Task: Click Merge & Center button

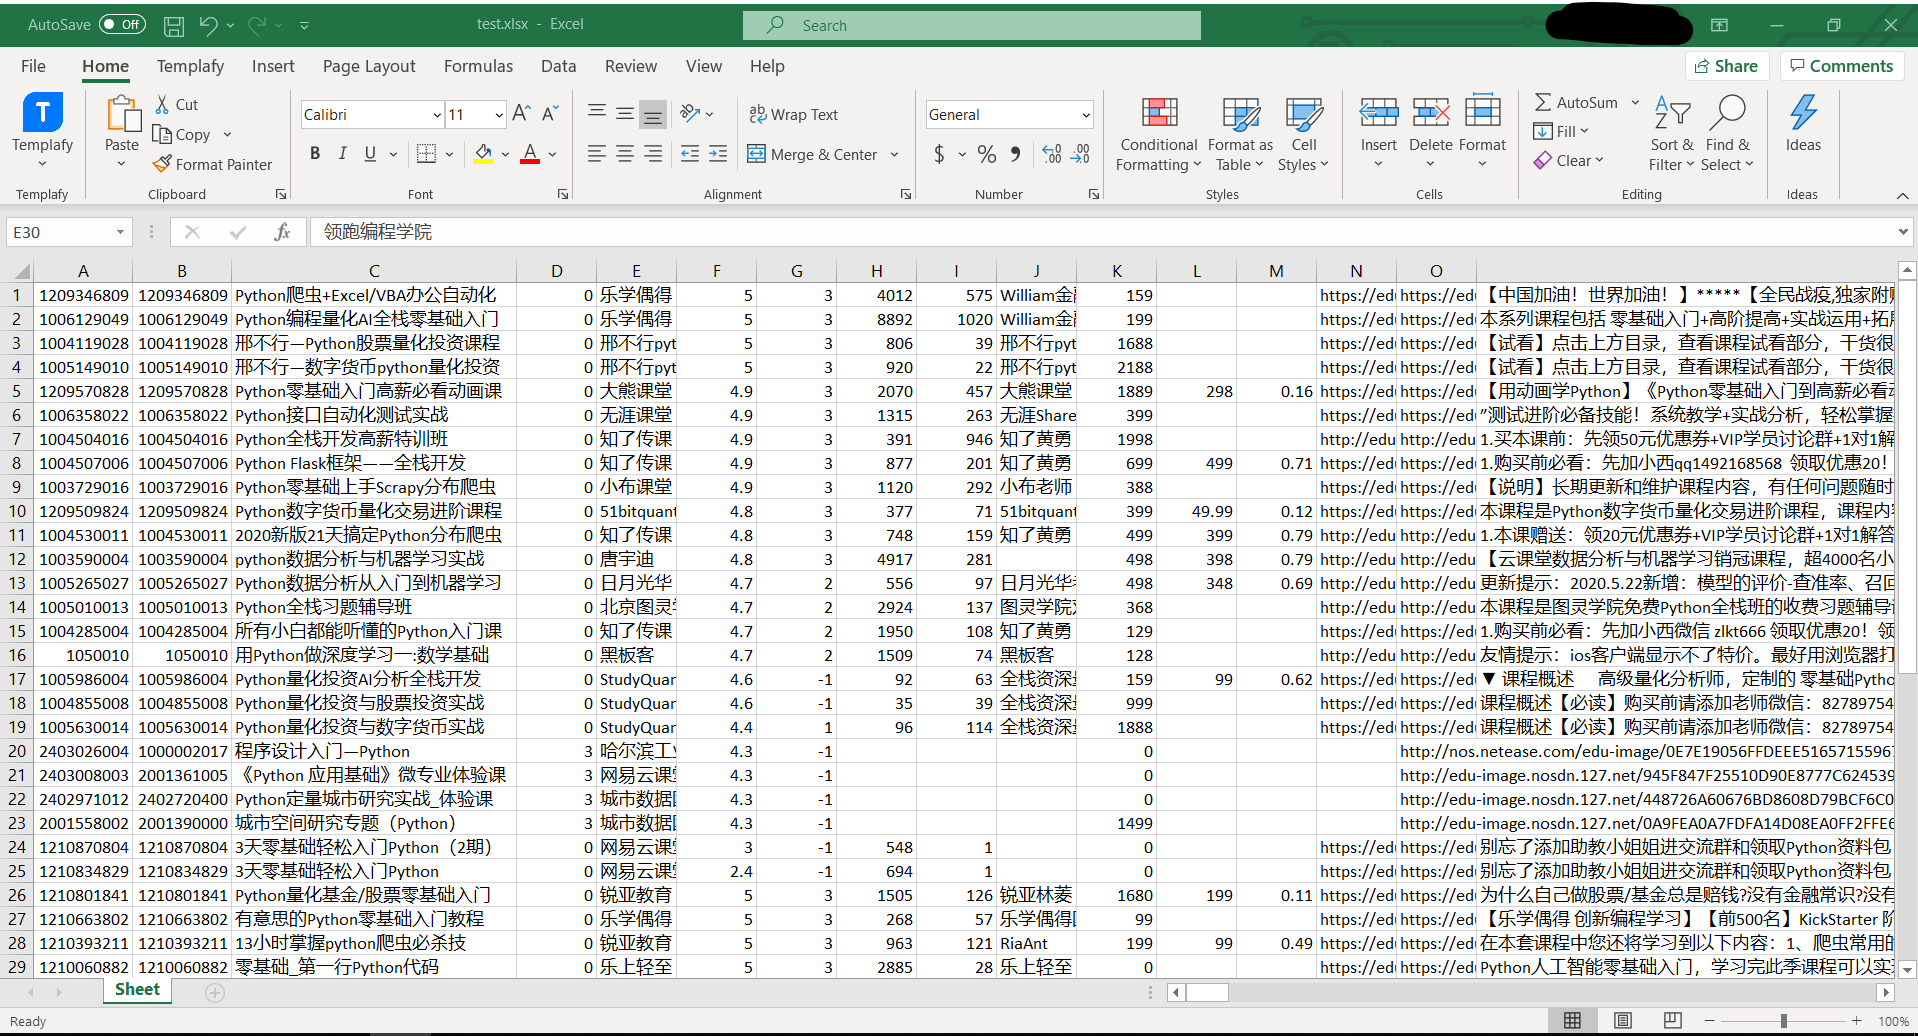Action: point(812,154)
